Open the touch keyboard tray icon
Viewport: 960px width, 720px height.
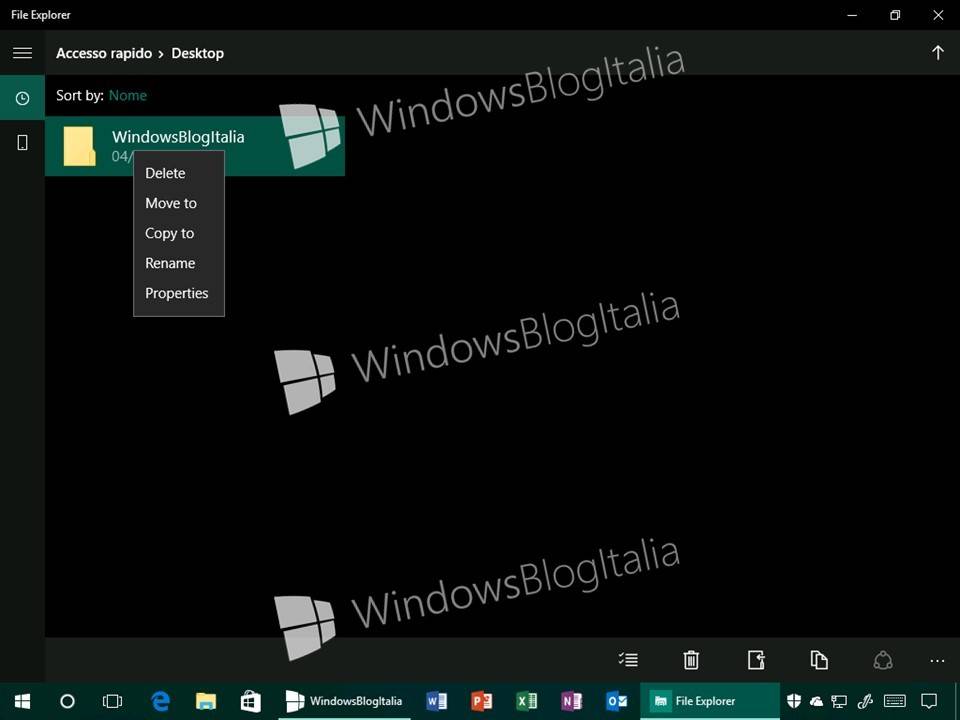[895, 701]
